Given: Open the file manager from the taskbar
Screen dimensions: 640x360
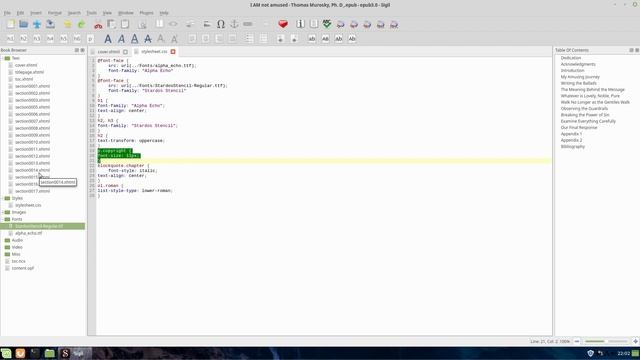Looking at the screenshot, I should pyautogui.click(x=49, y=353).
